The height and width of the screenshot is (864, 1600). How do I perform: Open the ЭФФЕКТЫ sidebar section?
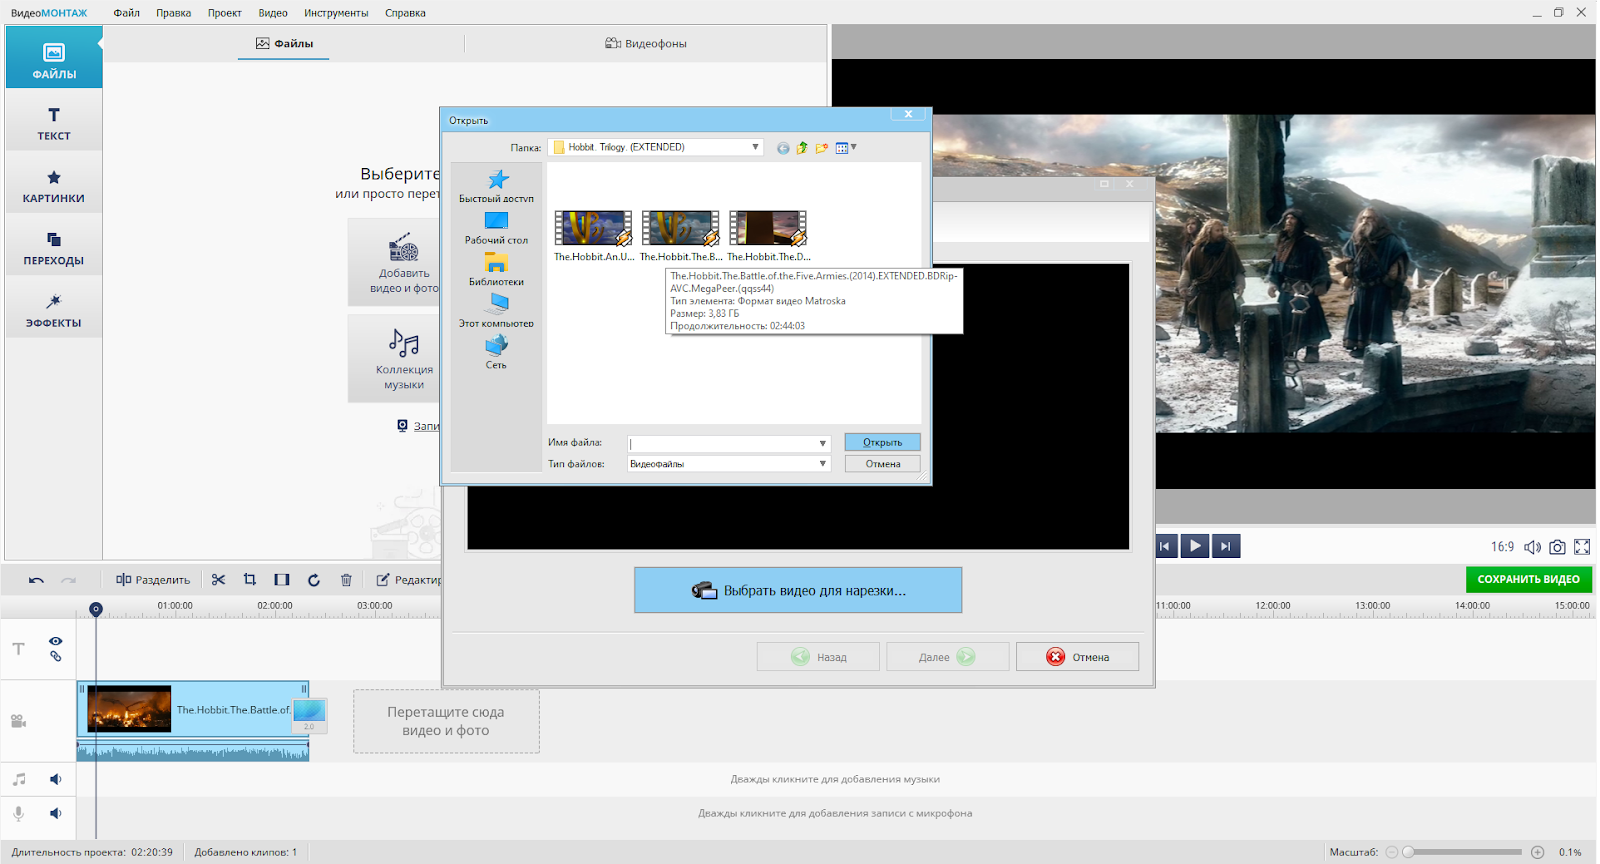tap(54, 309)
